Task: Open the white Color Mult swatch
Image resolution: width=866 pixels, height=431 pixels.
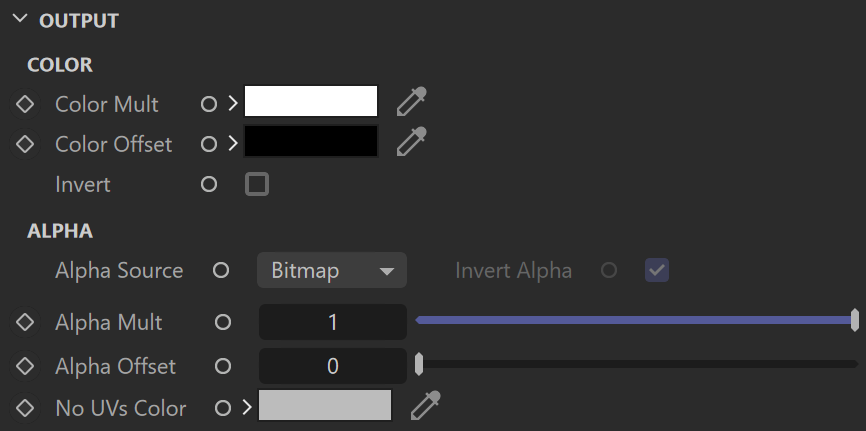Action: coord(311,101)
